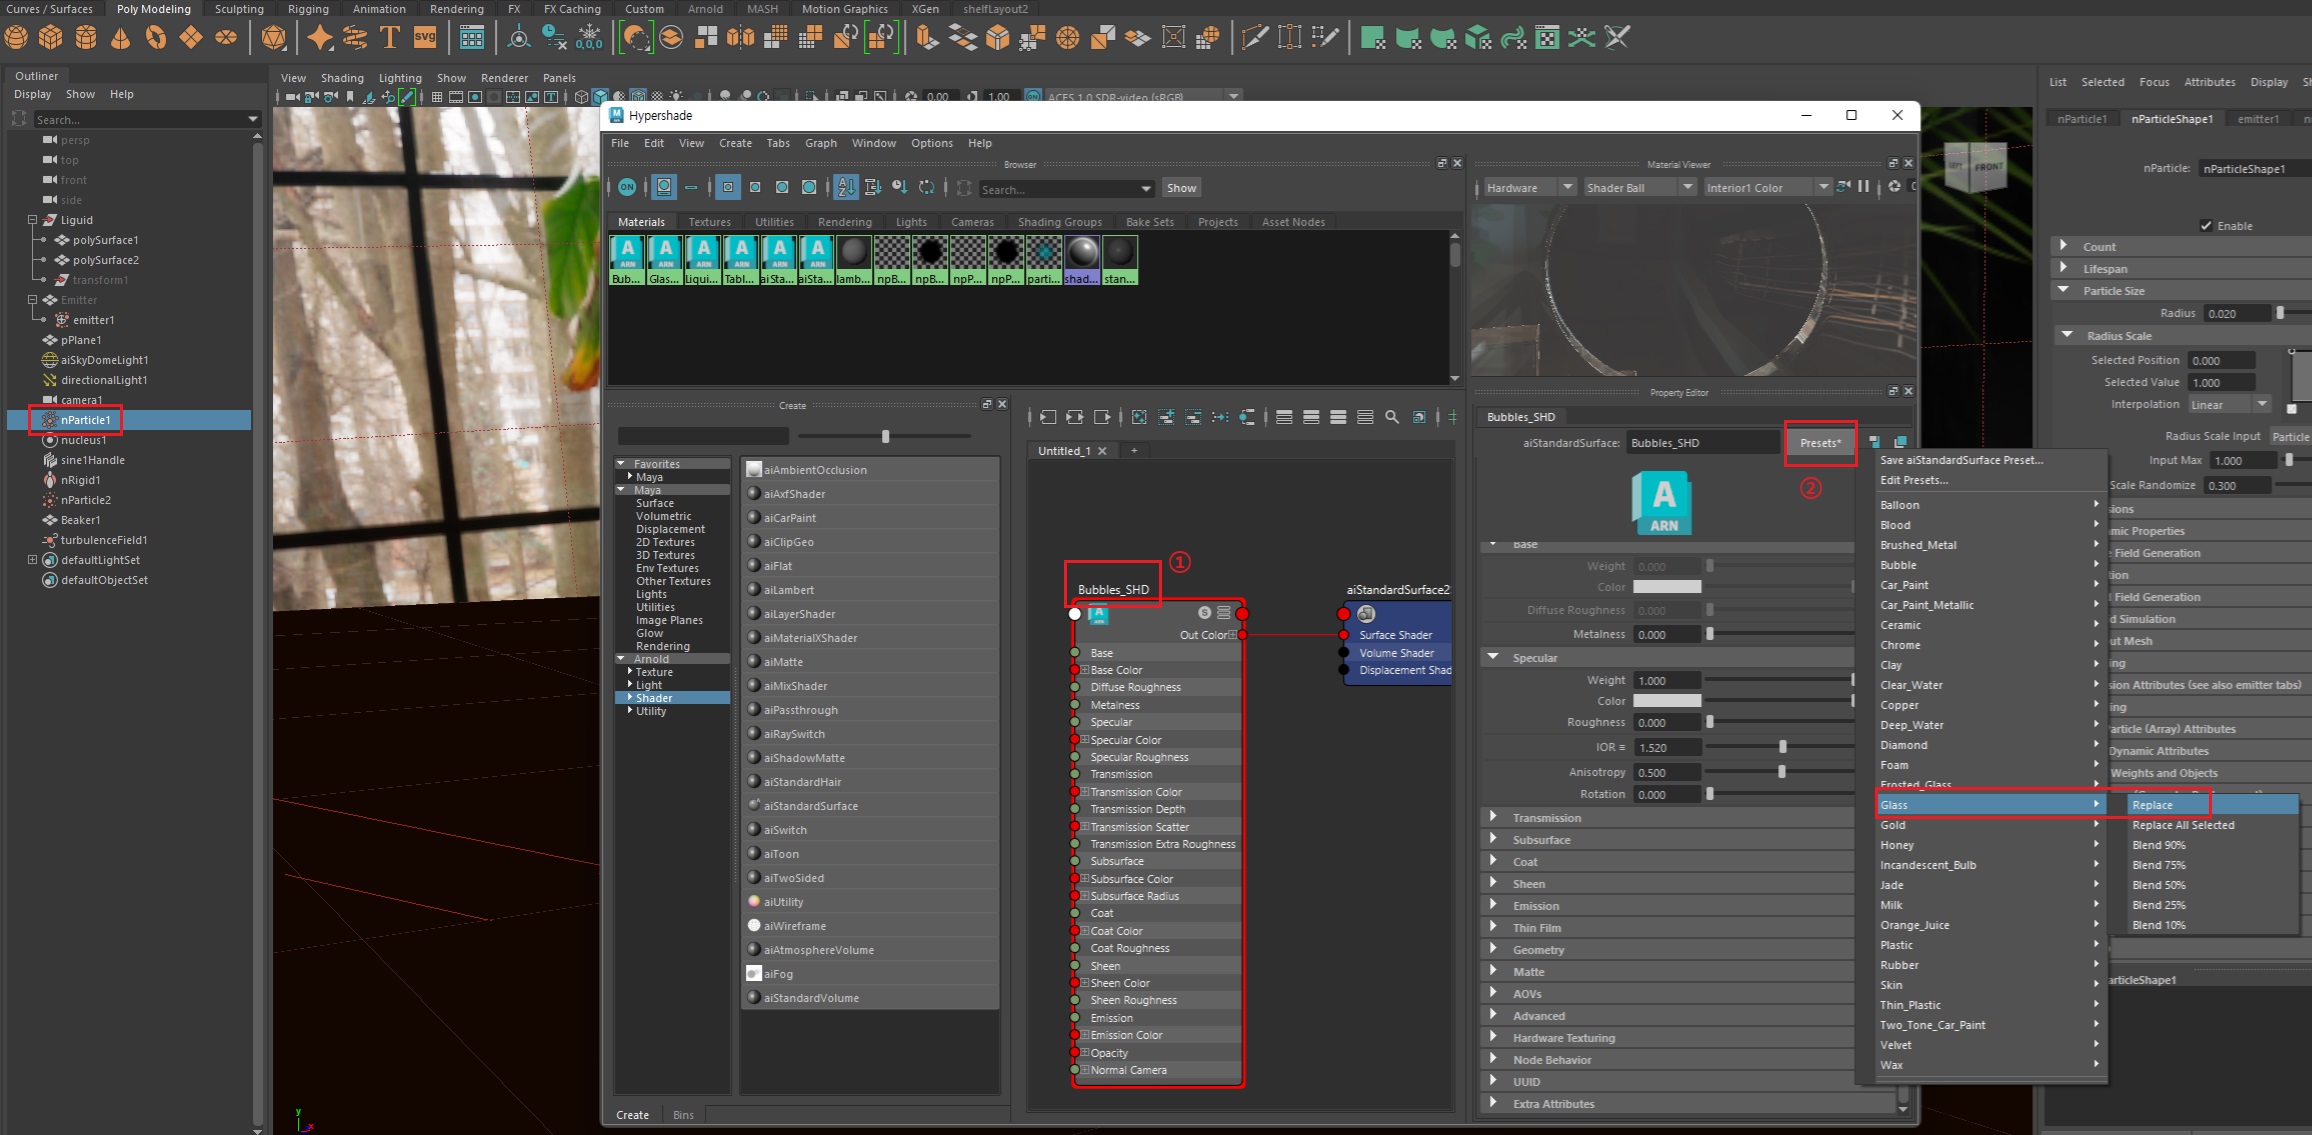Switch to the Textures tab
2312x1135 pixels.
(709, 222)
